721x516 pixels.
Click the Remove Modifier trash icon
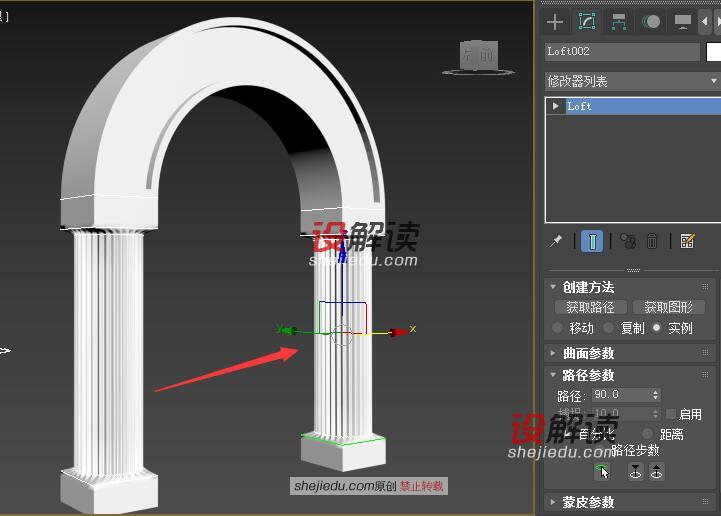[x=652, y=241]
